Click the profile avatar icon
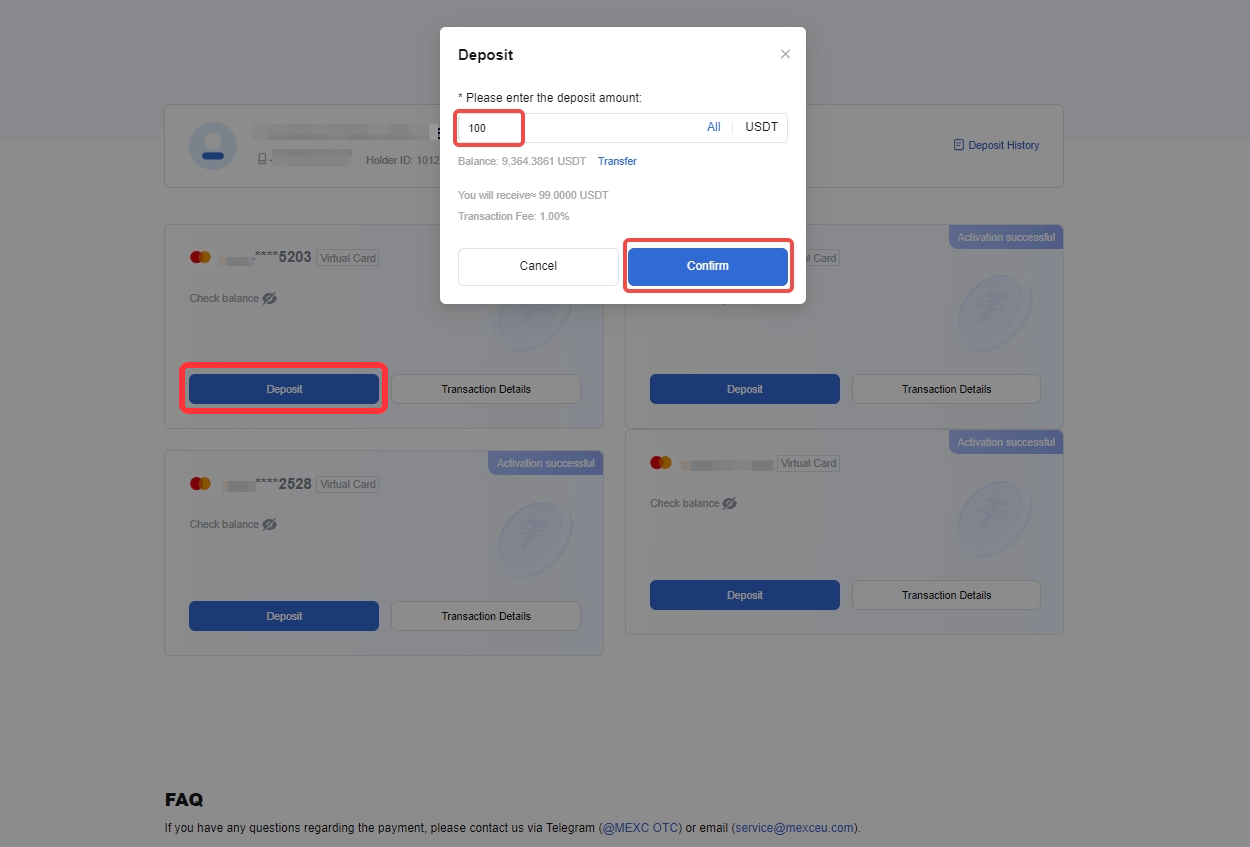 pos(213,146)
